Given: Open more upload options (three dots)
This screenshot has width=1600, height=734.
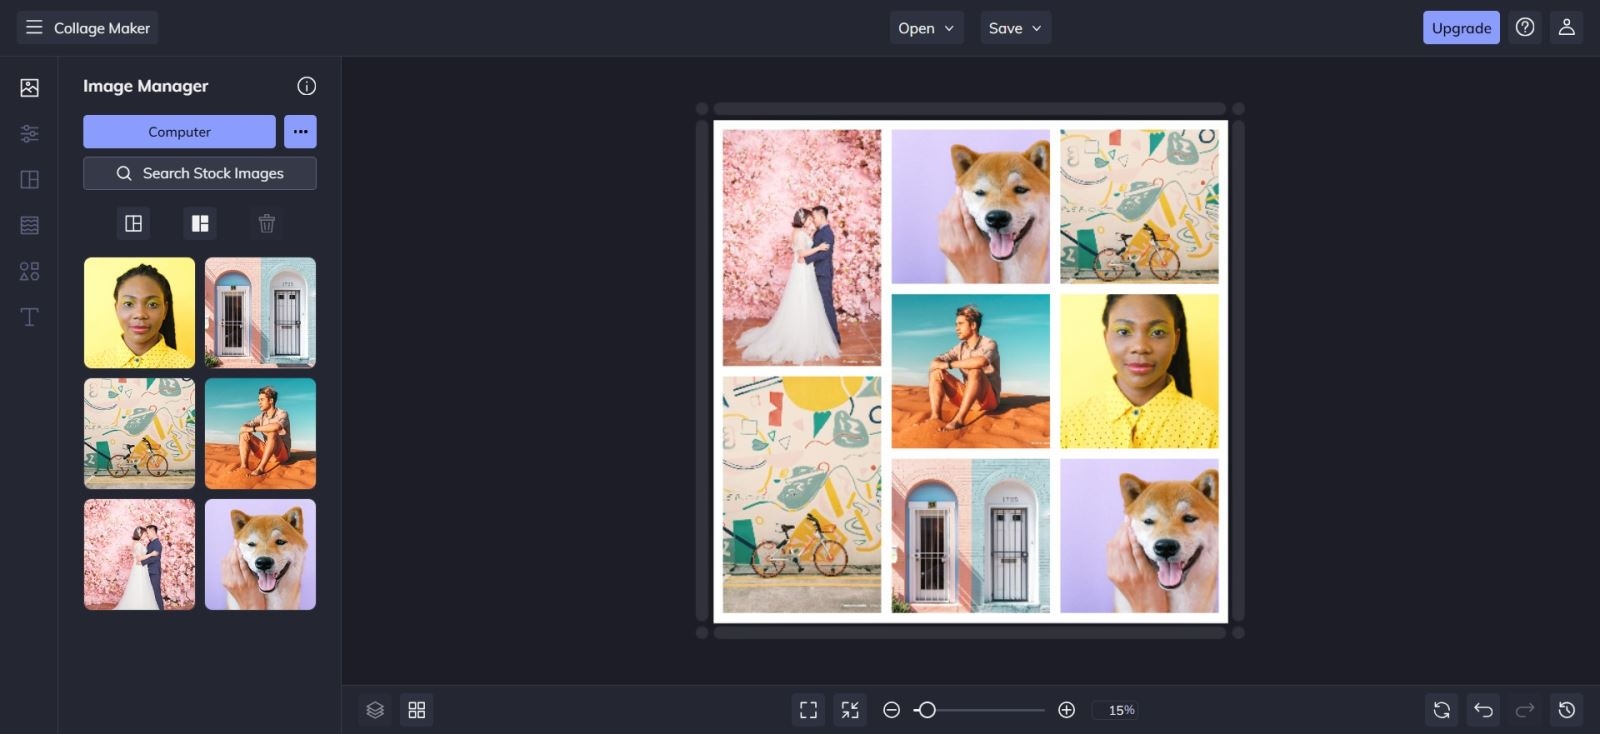Looking at the screenshot, I should (x=300, y=132).
